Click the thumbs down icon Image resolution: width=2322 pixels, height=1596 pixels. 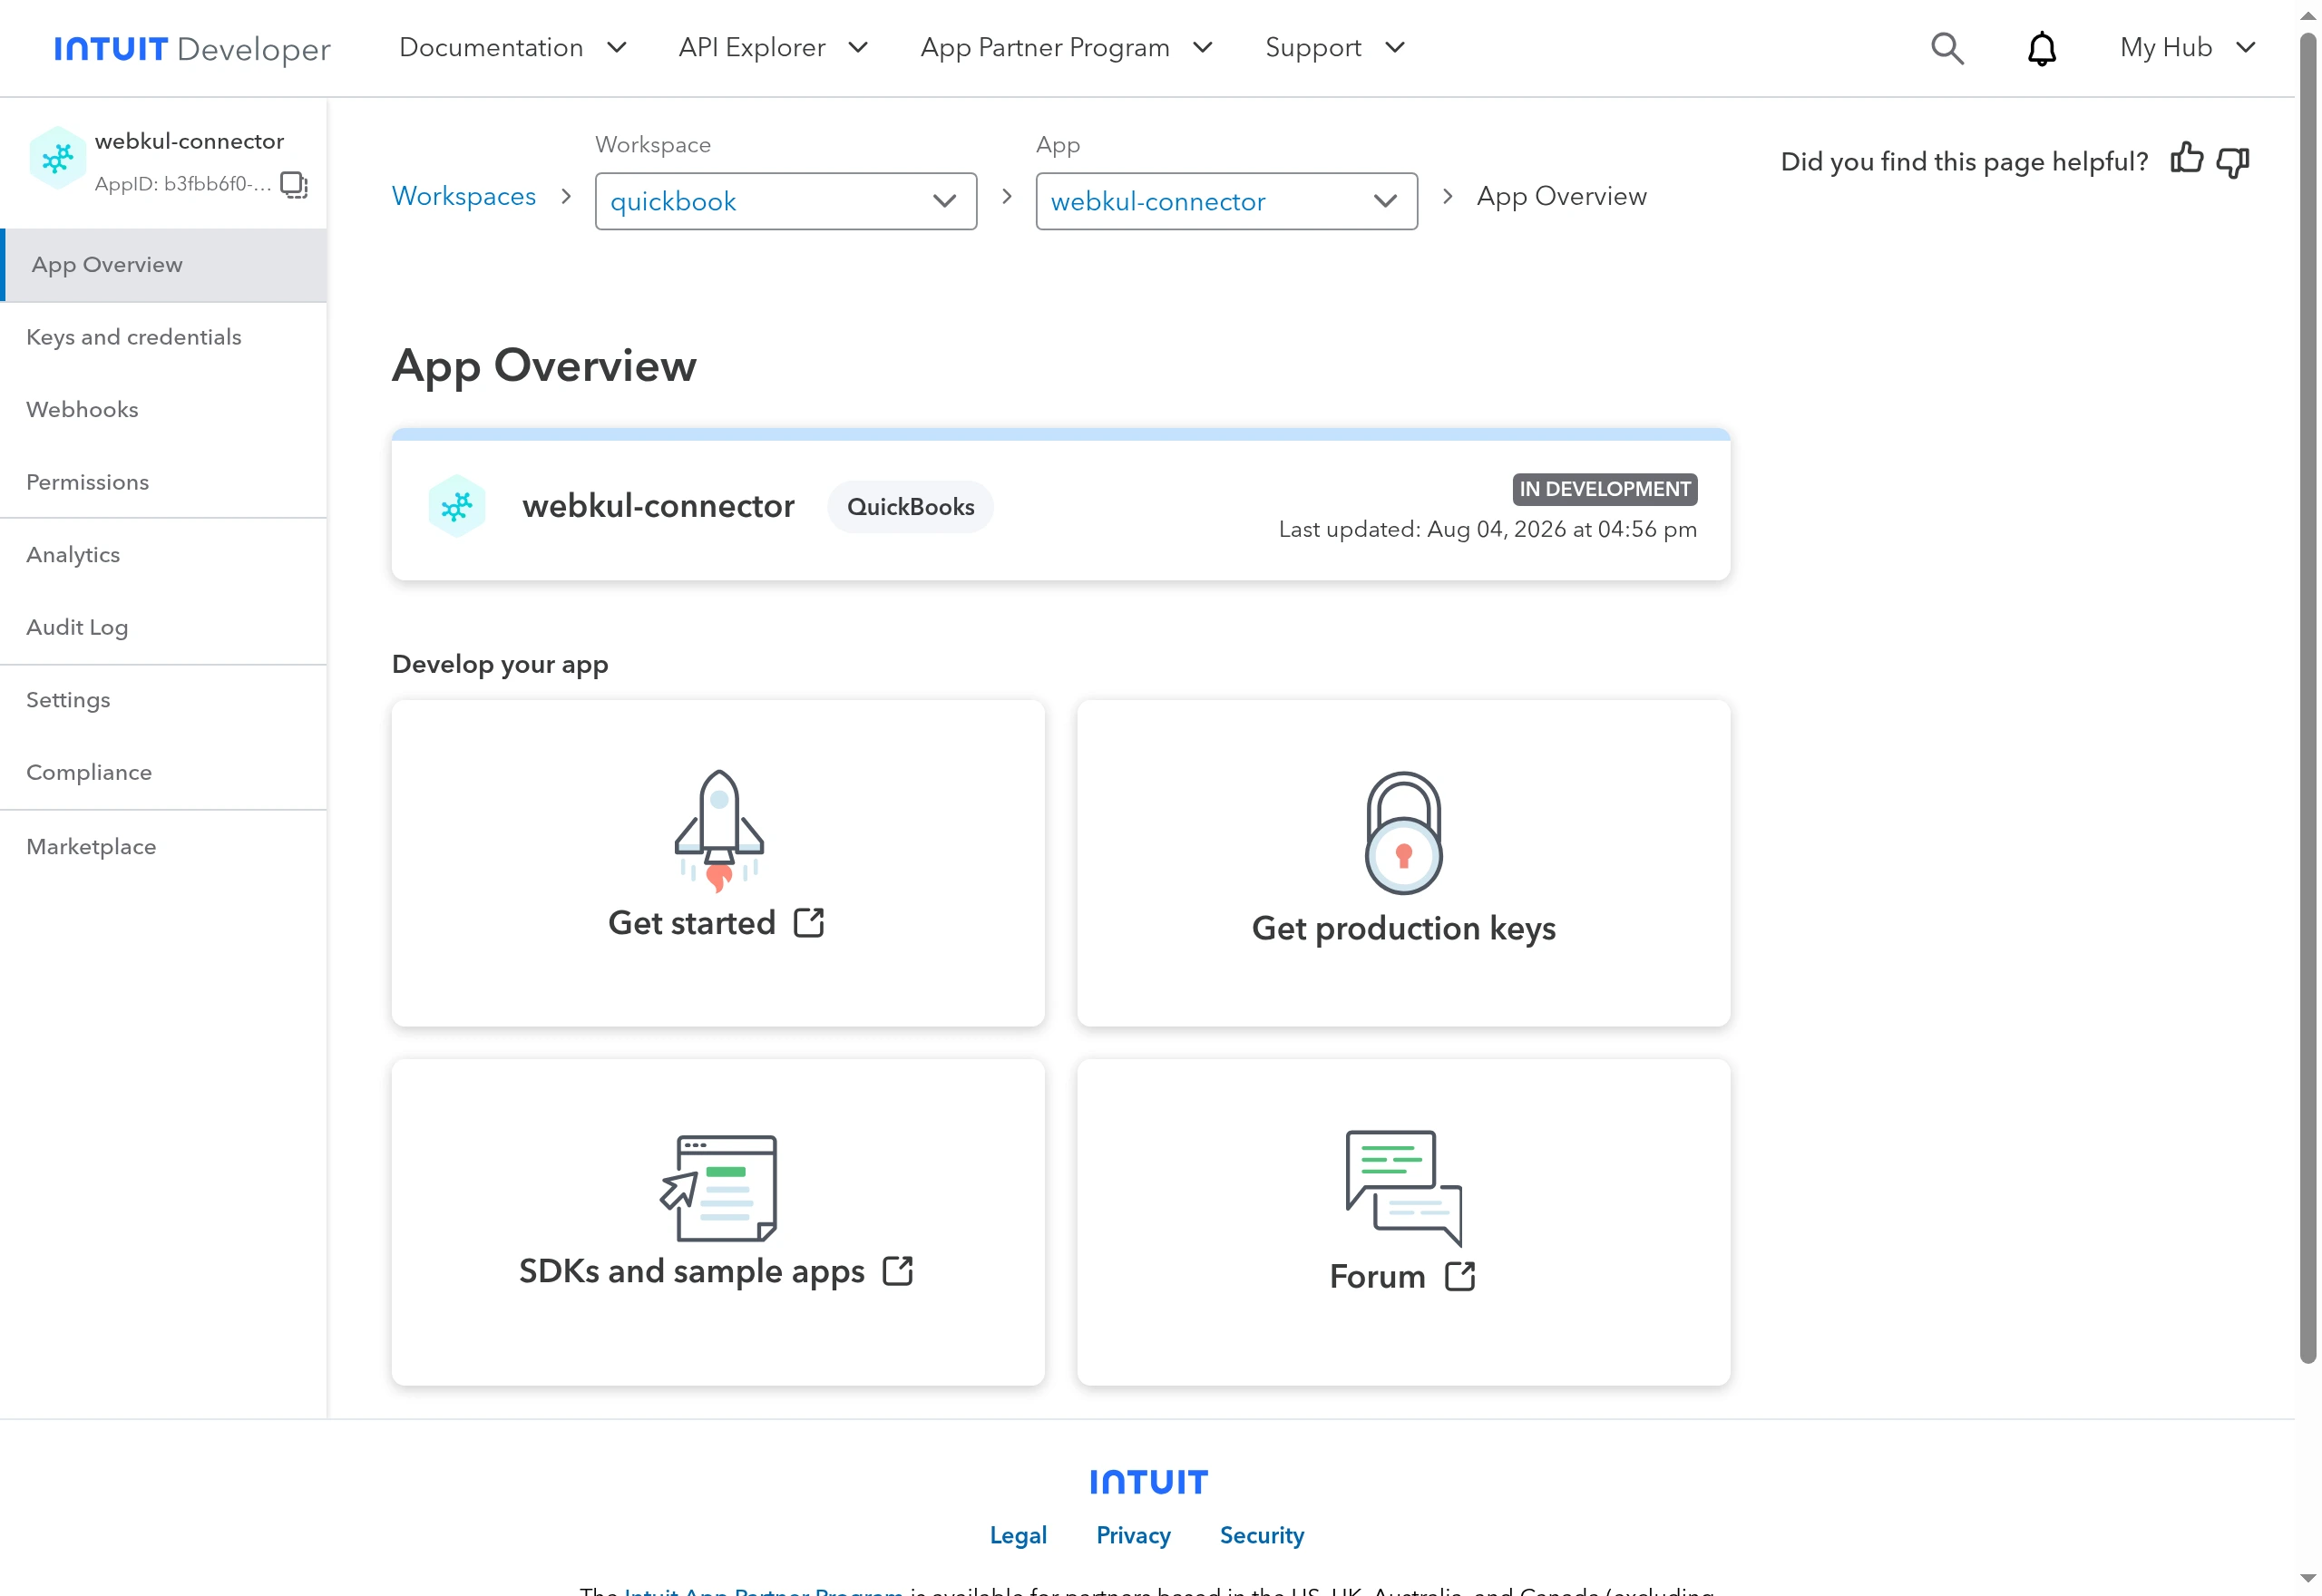coord(2233,161)
